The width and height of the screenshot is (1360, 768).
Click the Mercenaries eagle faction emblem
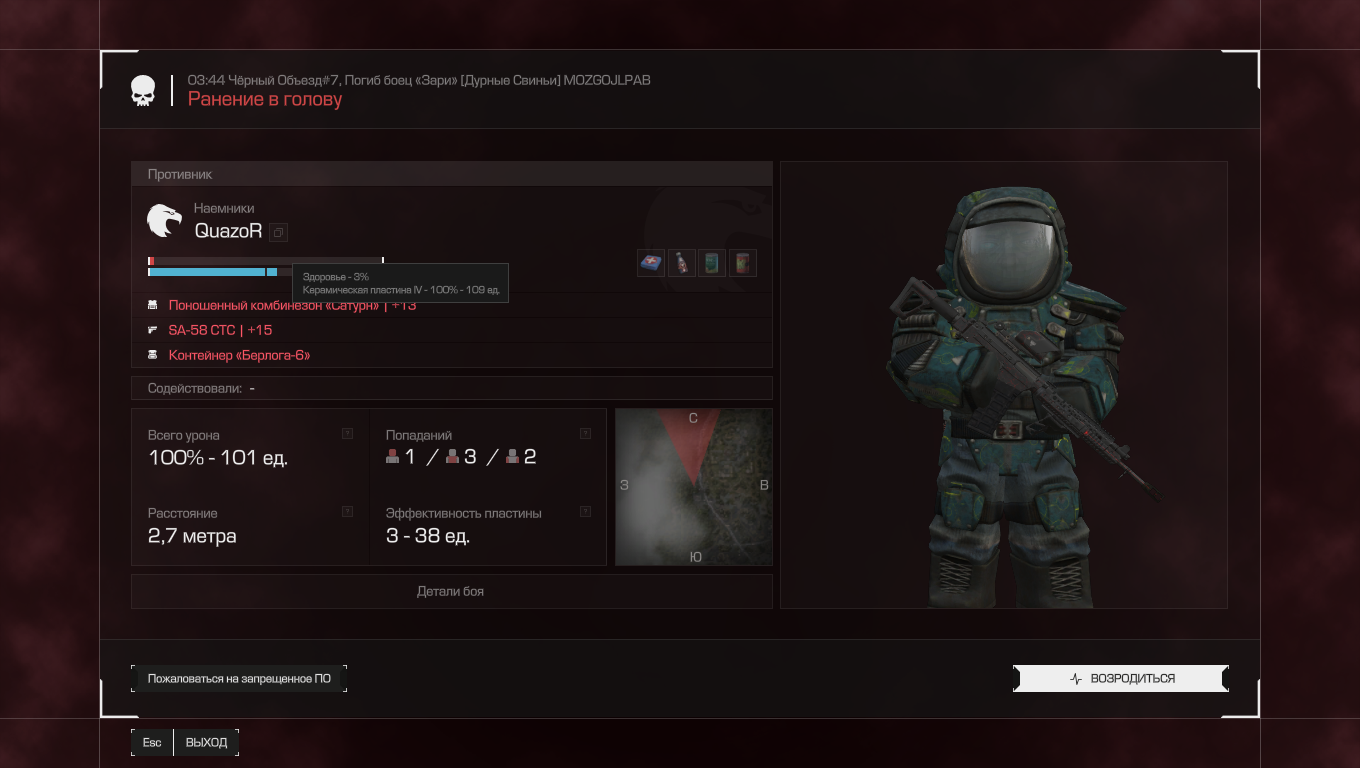[x=164, y=220]
